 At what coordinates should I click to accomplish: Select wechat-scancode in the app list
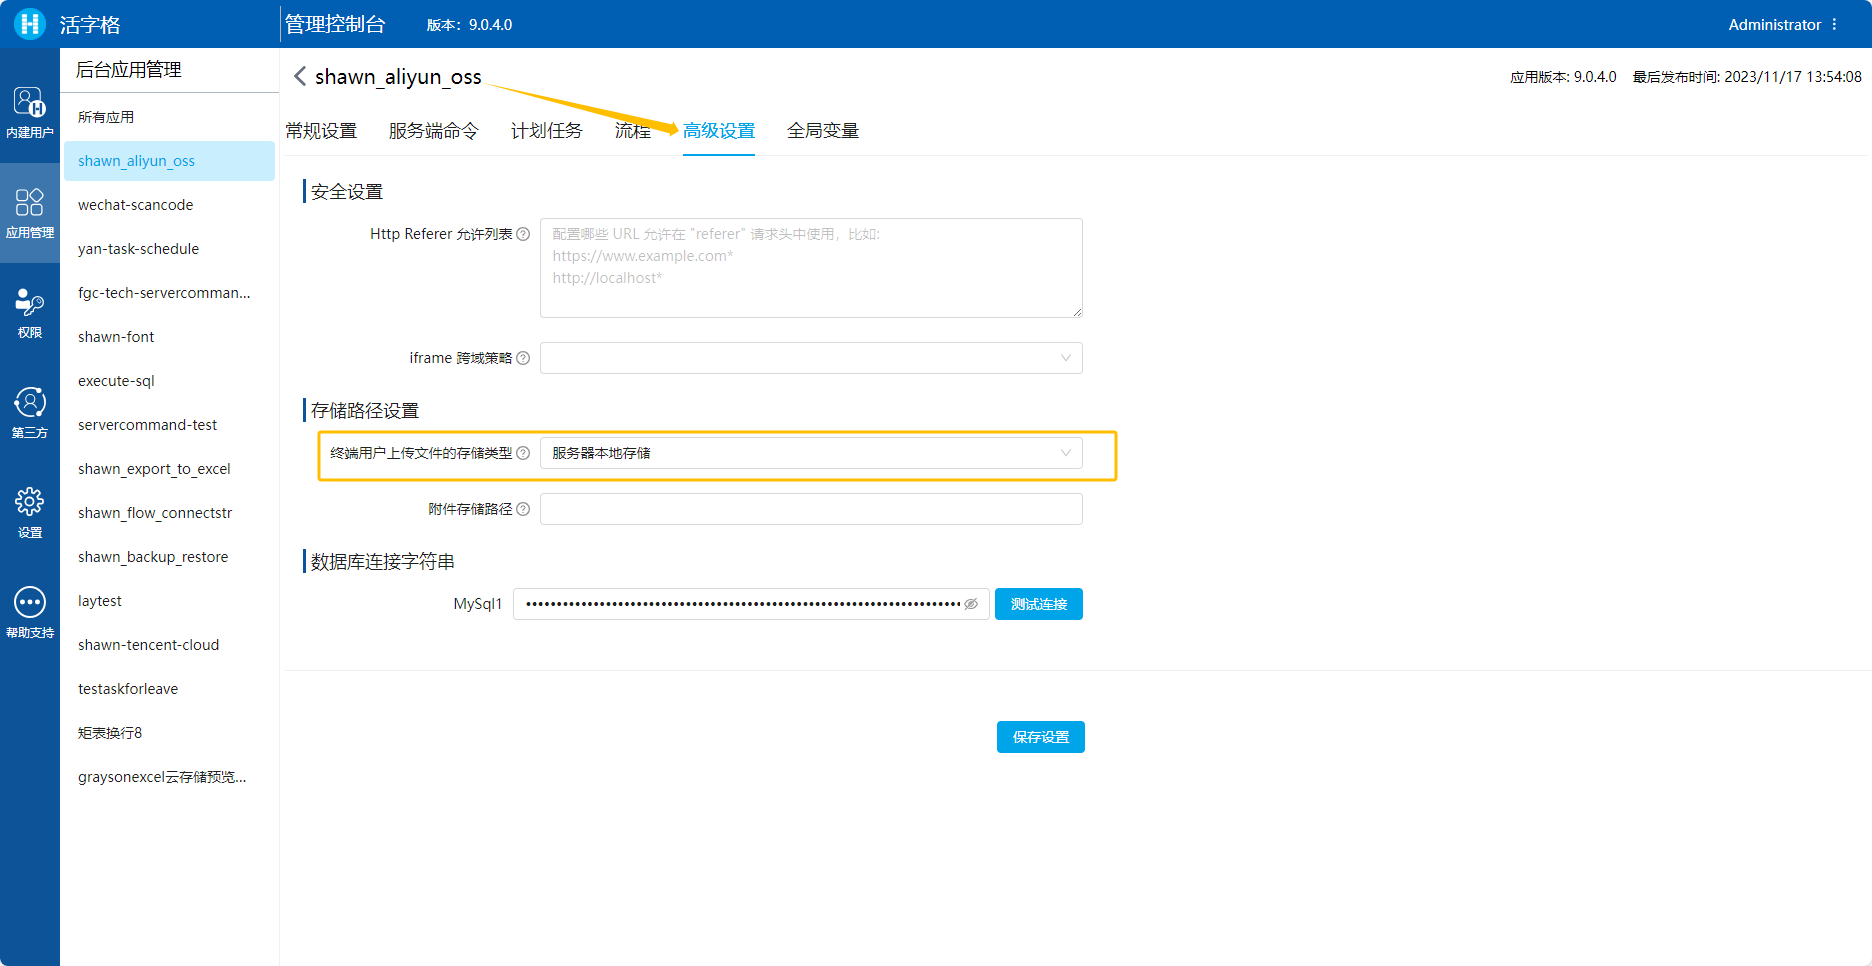(x=136, y=205)
